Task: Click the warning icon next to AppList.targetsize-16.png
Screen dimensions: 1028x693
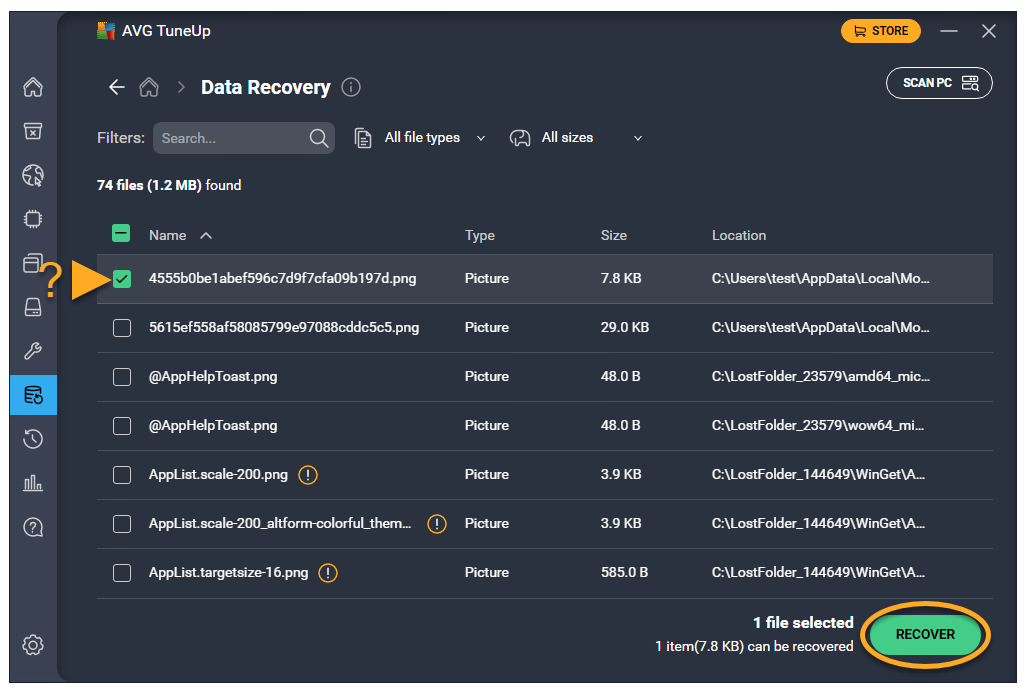Action: (328, 573)
